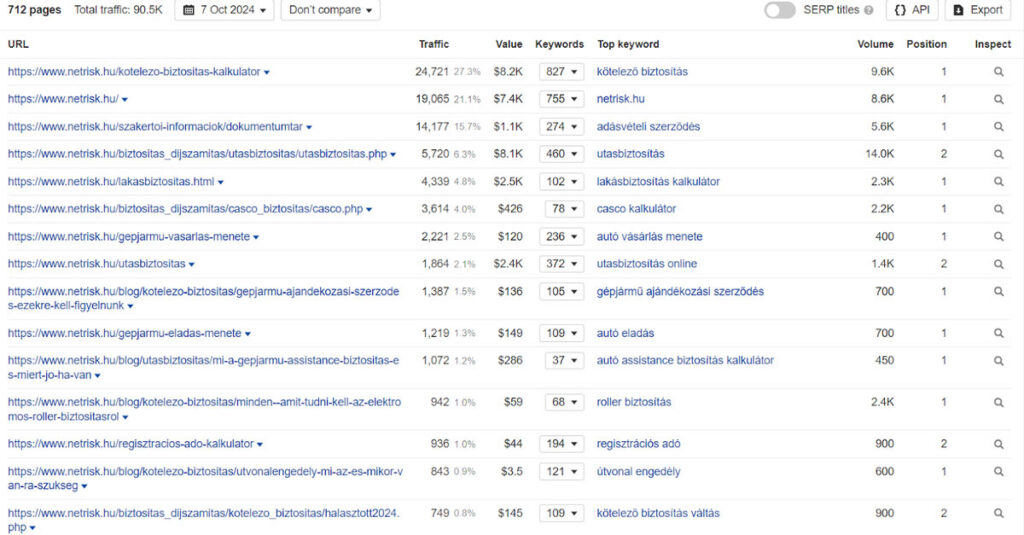This screenshot has width=1024, height=535.
Task: Sort by the Traffic column header
Action: [434, 44]
